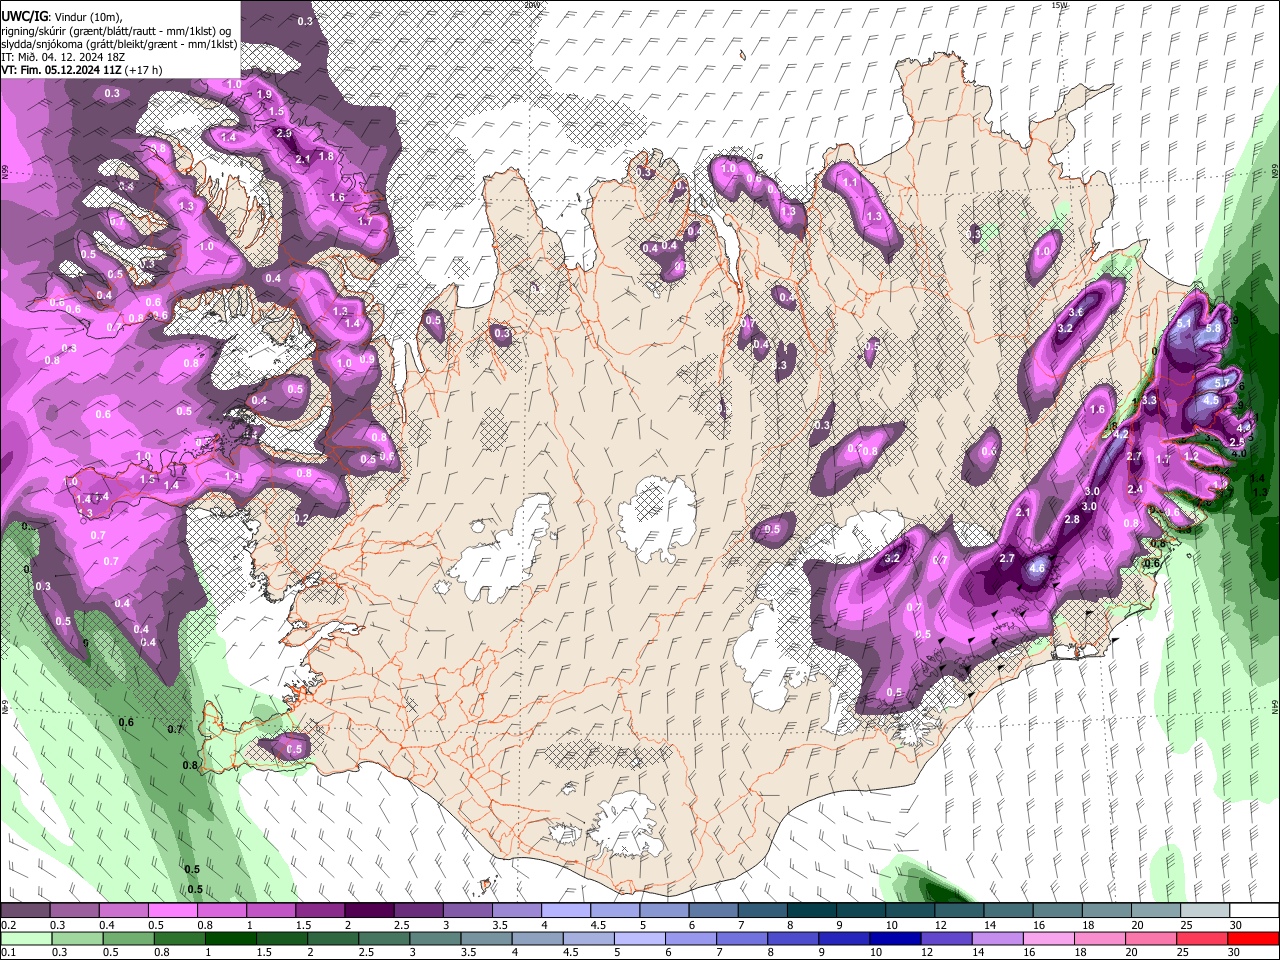Click the 'UWC/IG: Vindur (10m)' title line
This screenshot has height=960, width=1280.
tap(62, 17)
